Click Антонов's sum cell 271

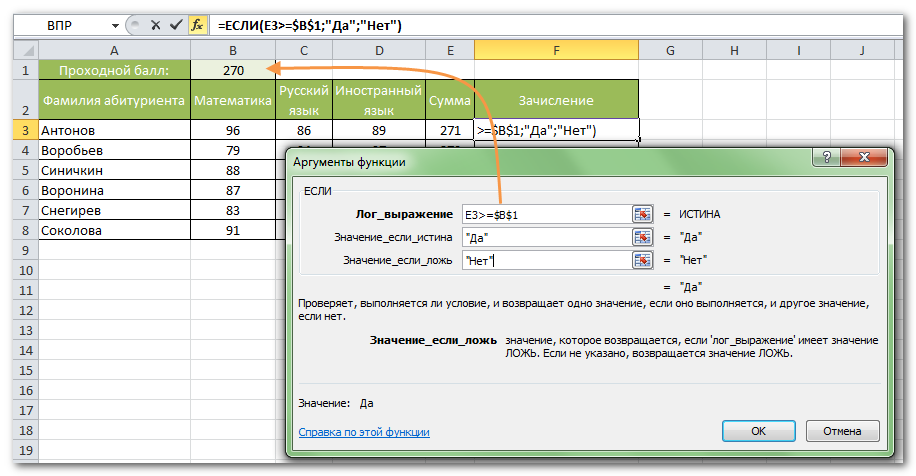tap(450, 130)
